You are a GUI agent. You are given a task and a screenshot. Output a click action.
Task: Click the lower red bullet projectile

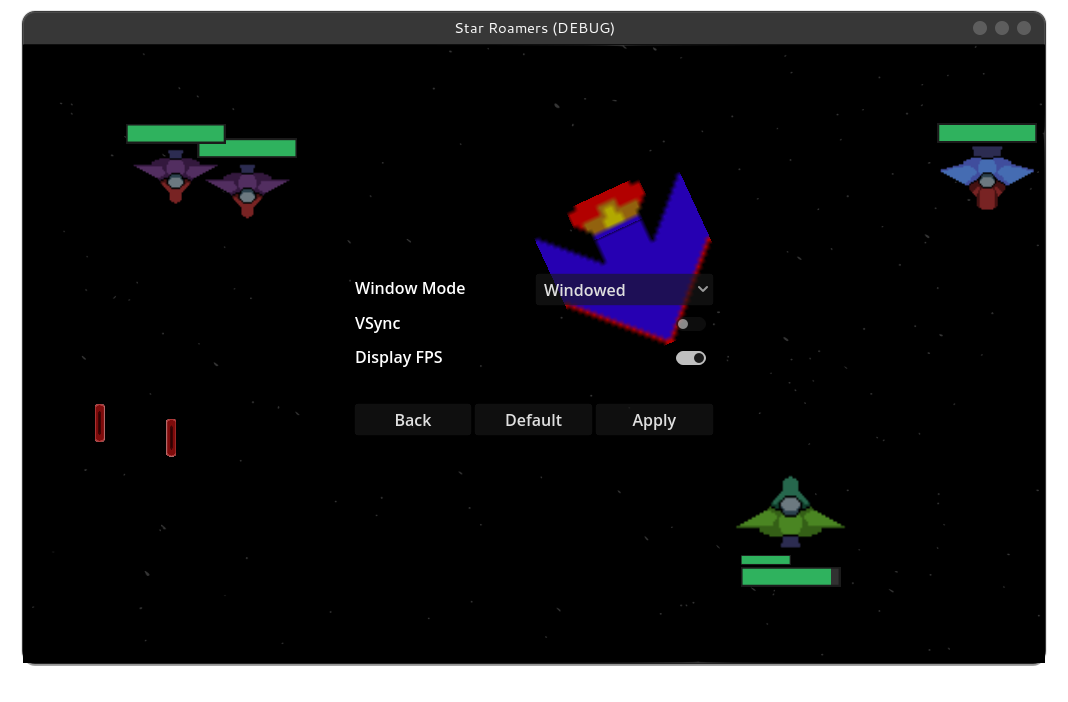coord(170,437)
